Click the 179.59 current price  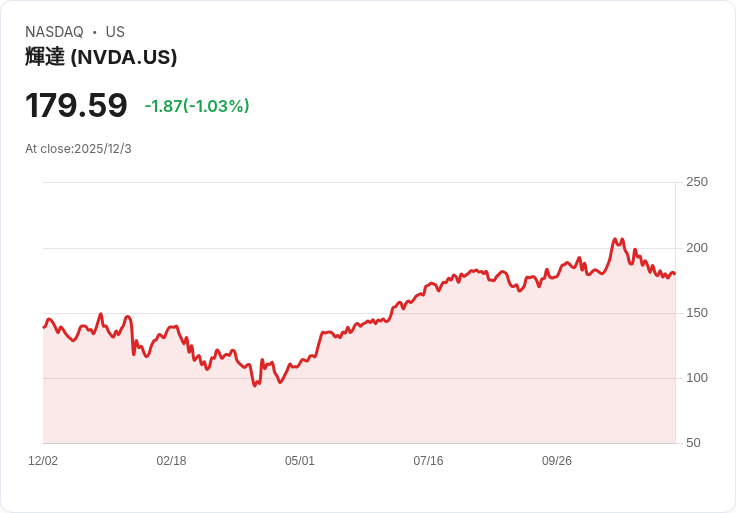pyautogui.click(x=76, y=106)
